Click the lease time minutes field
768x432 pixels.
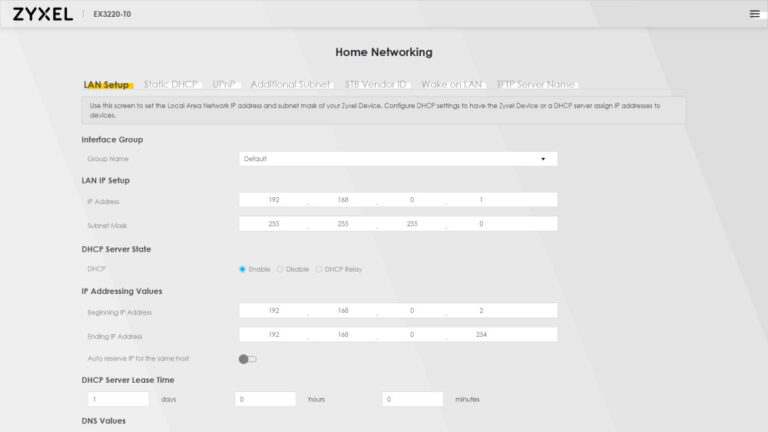tap(413, 399)
